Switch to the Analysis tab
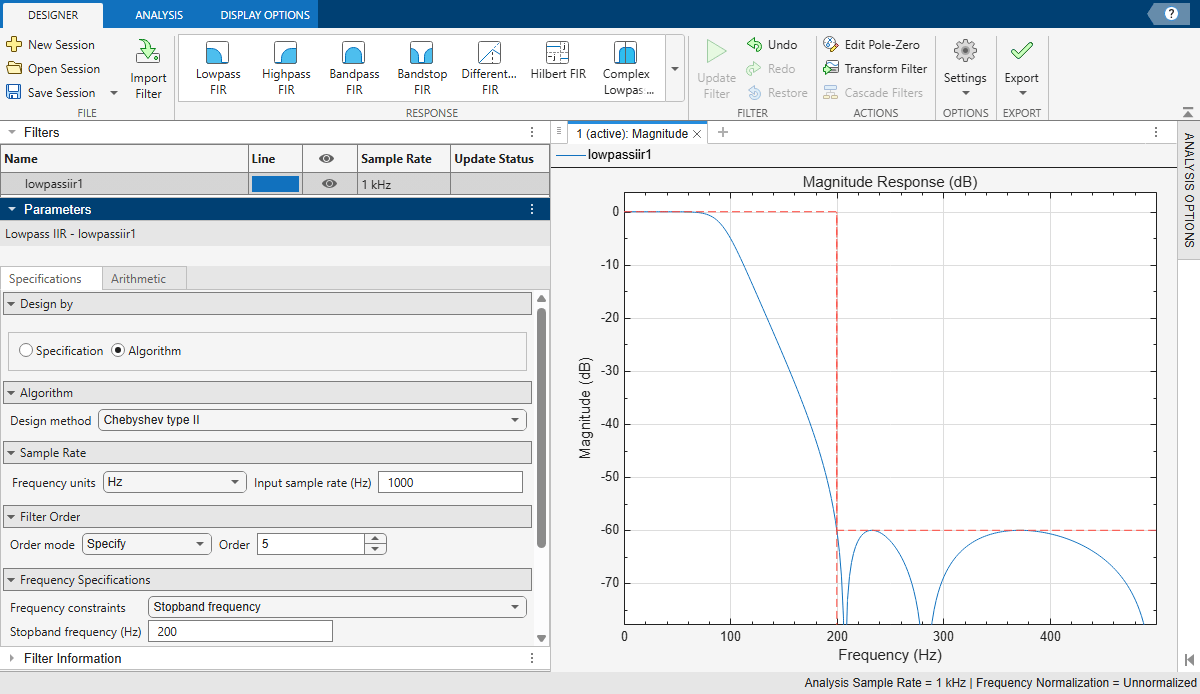1200x694 pixels. [x=159, y=14]
